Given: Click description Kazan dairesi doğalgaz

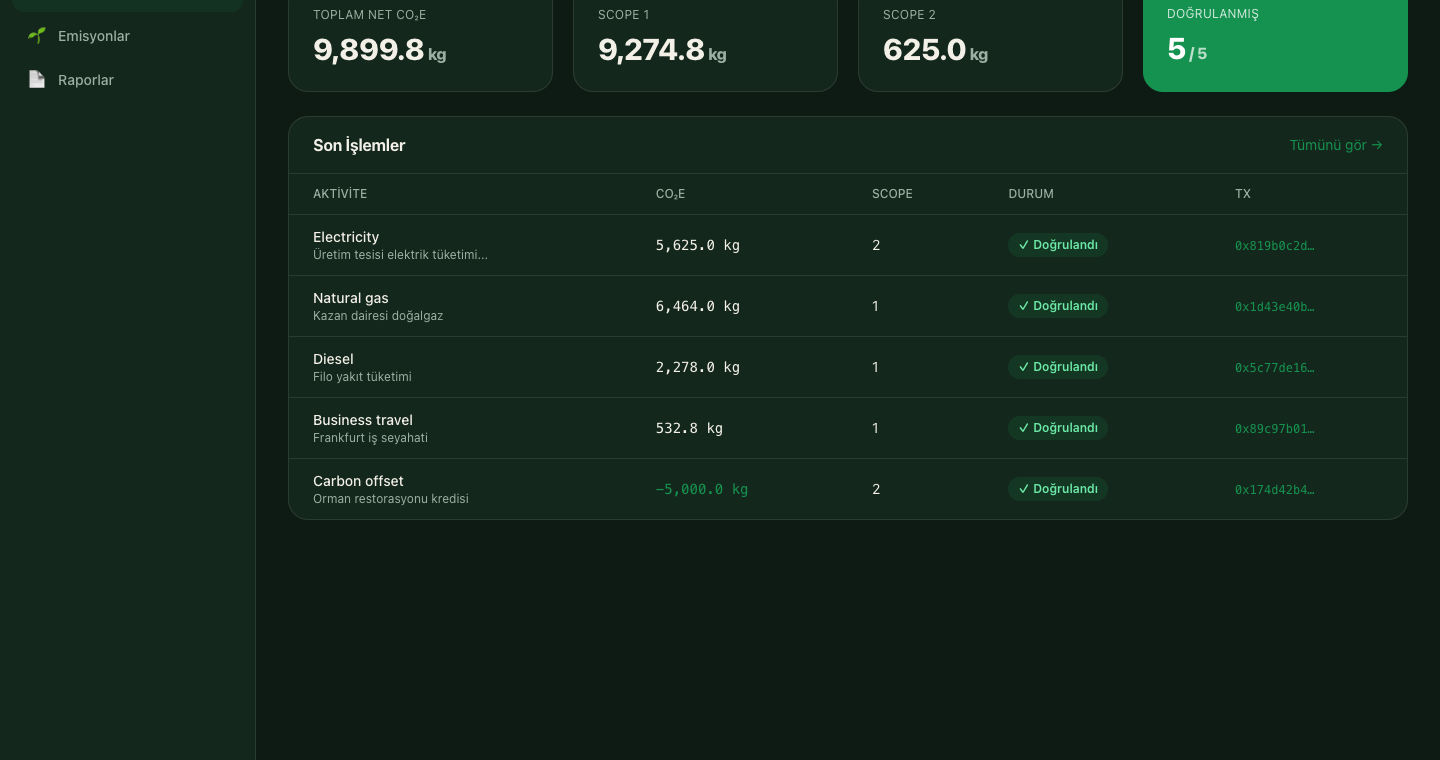Looking at the screenshot, I should tap(378, 316).
